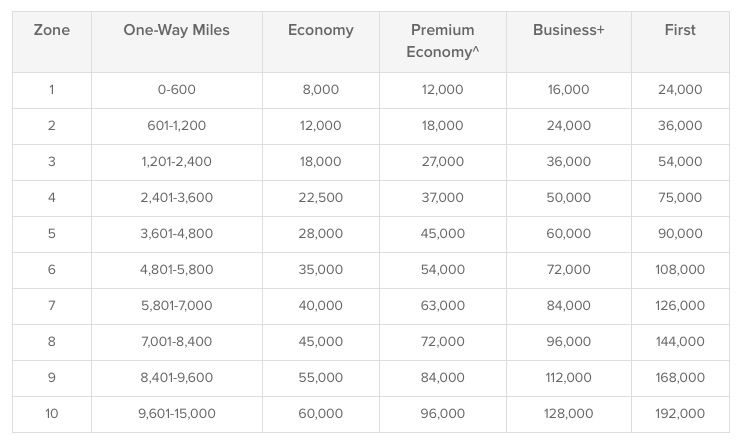The image size is (737, 440).
Task: Select the 112,000 Business+ value
Action: point(569,377)
